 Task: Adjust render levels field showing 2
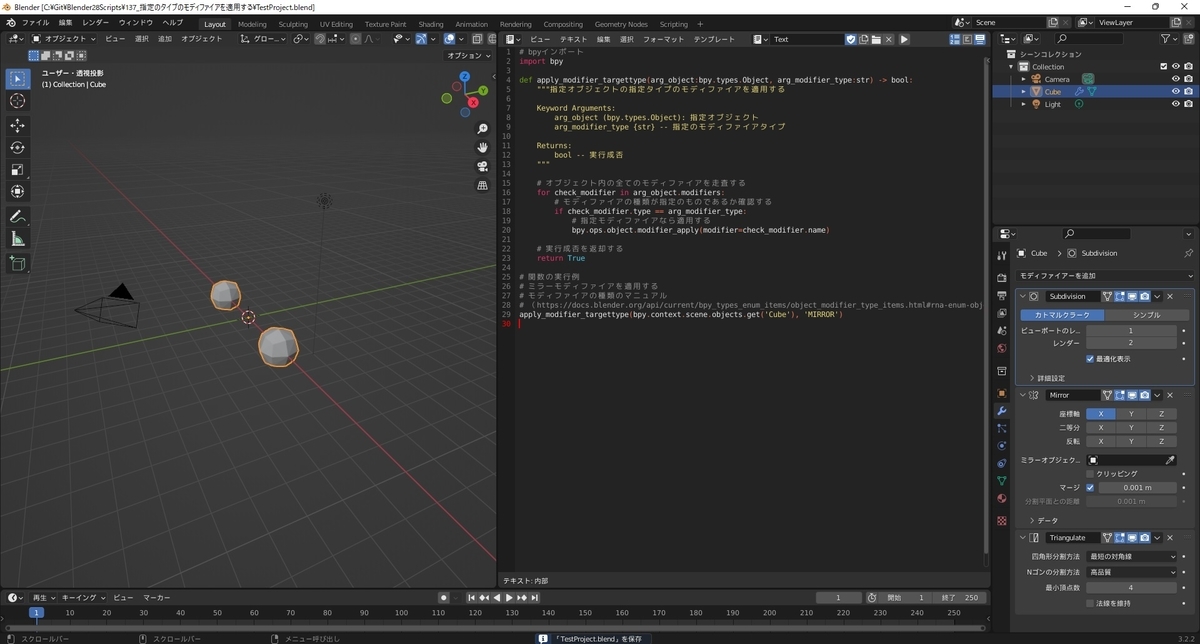click(1131, 343)
